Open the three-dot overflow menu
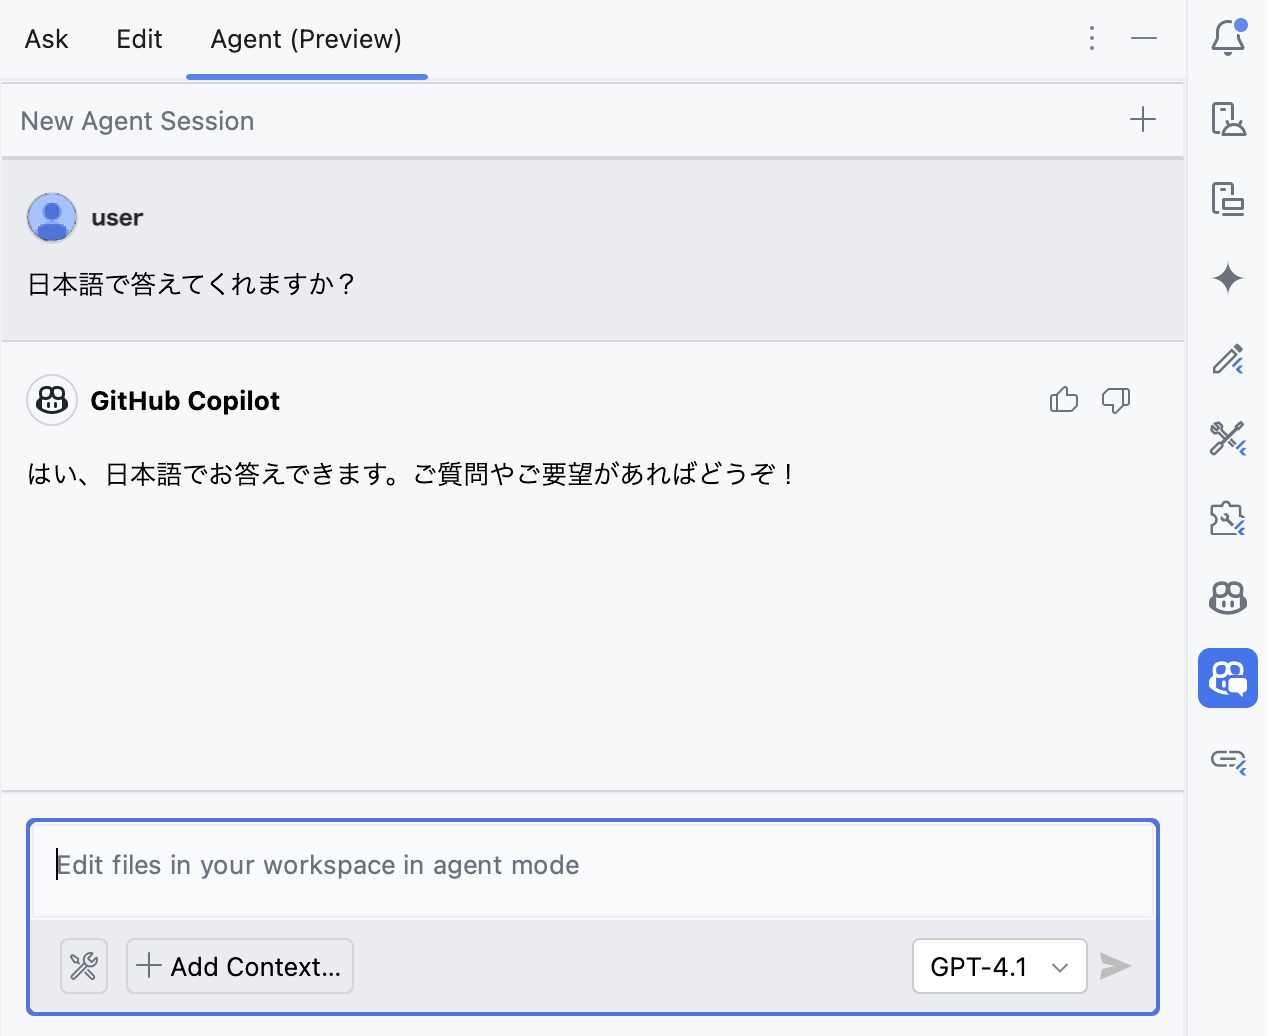 pyautogui.click(x=1092, y=38)
